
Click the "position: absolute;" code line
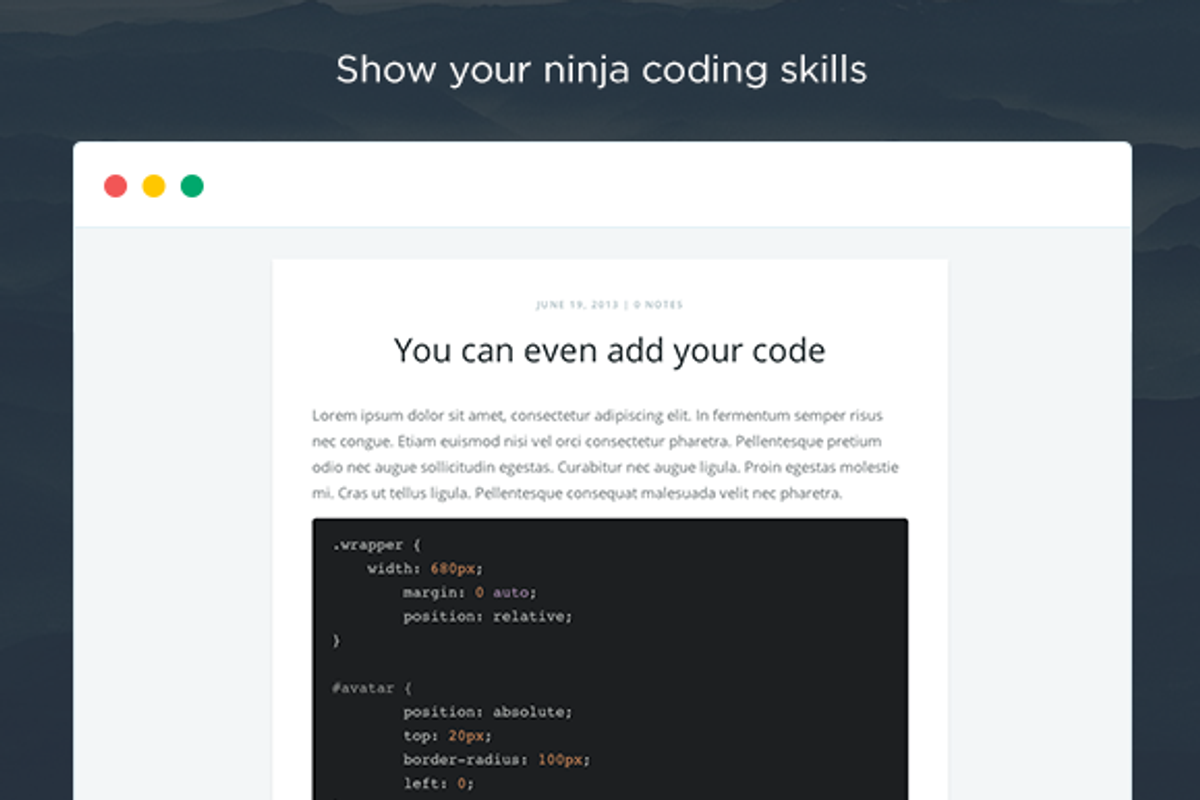click(x=488, y=712)
